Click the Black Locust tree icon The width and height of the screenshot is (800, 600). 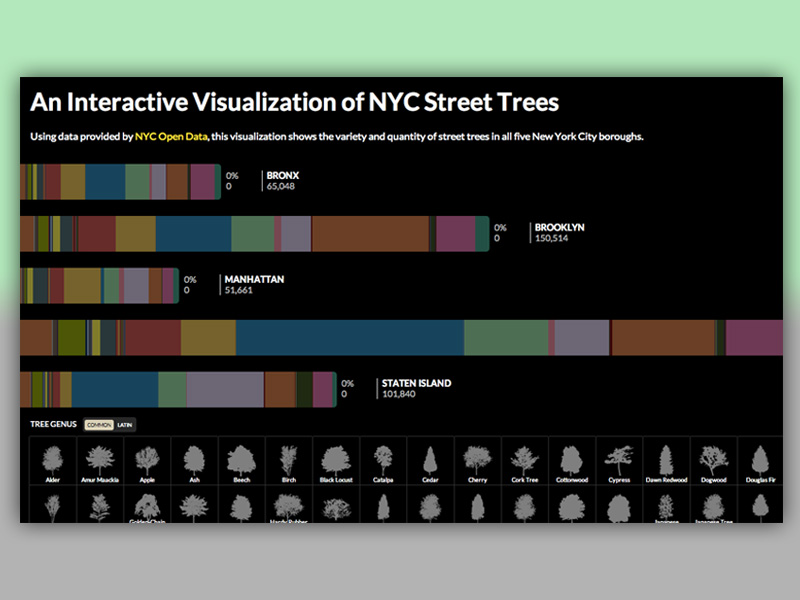tap(335, 460)
